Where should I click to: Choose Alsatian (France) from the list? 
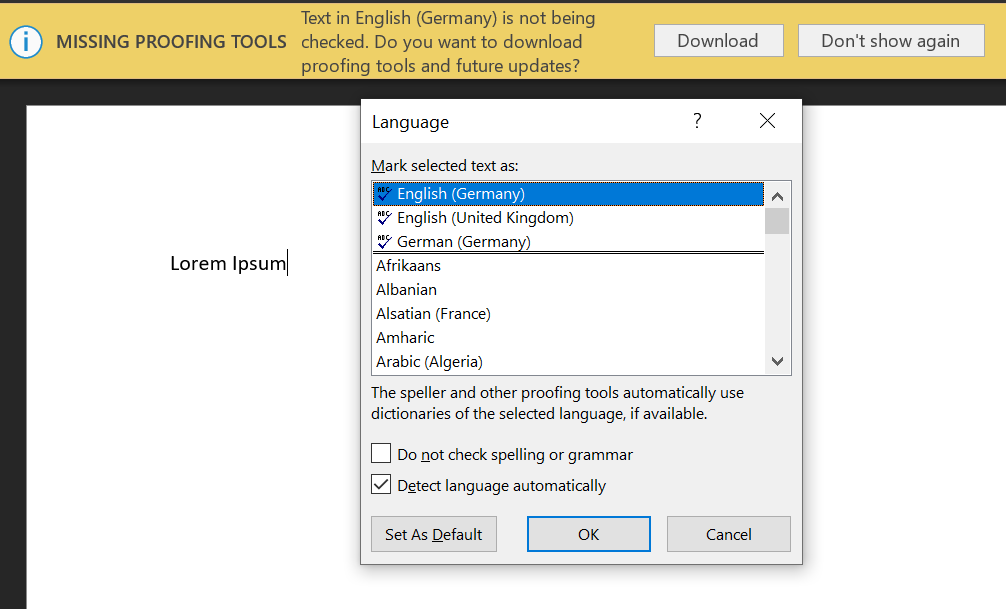[x=568, y=314]
